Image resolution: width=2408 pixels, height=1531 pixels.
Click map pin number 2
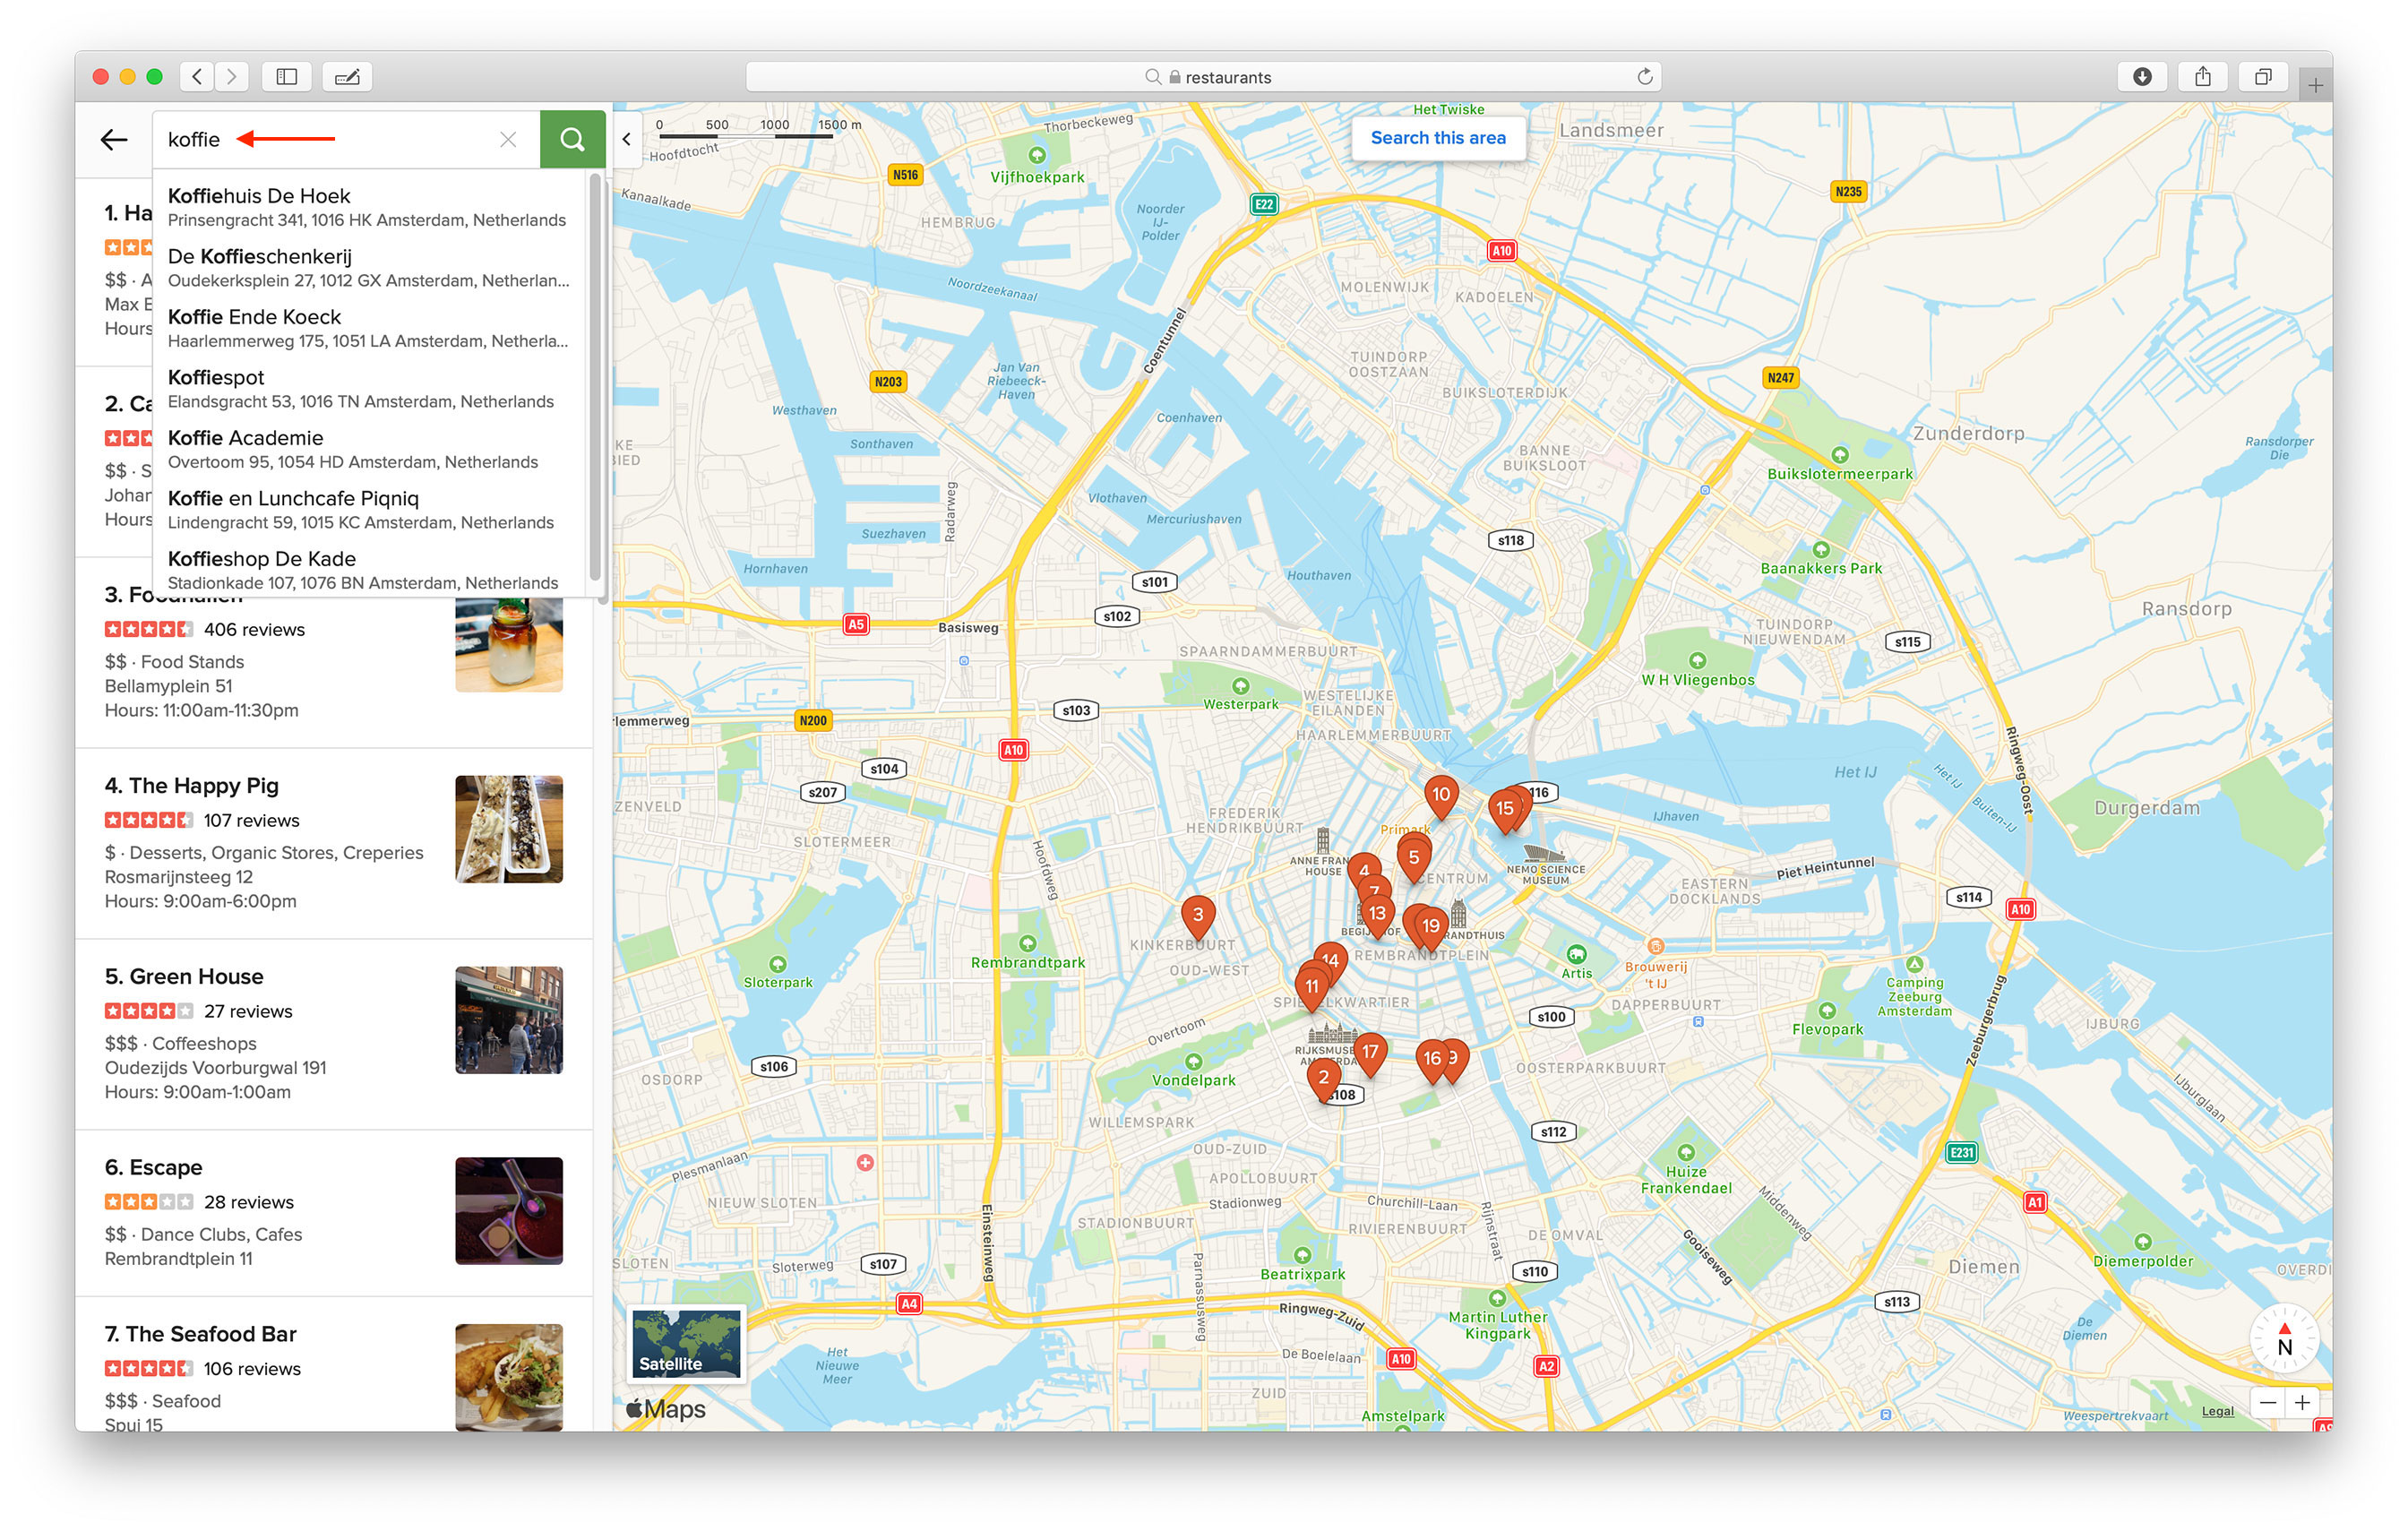pos(1324,1078)
